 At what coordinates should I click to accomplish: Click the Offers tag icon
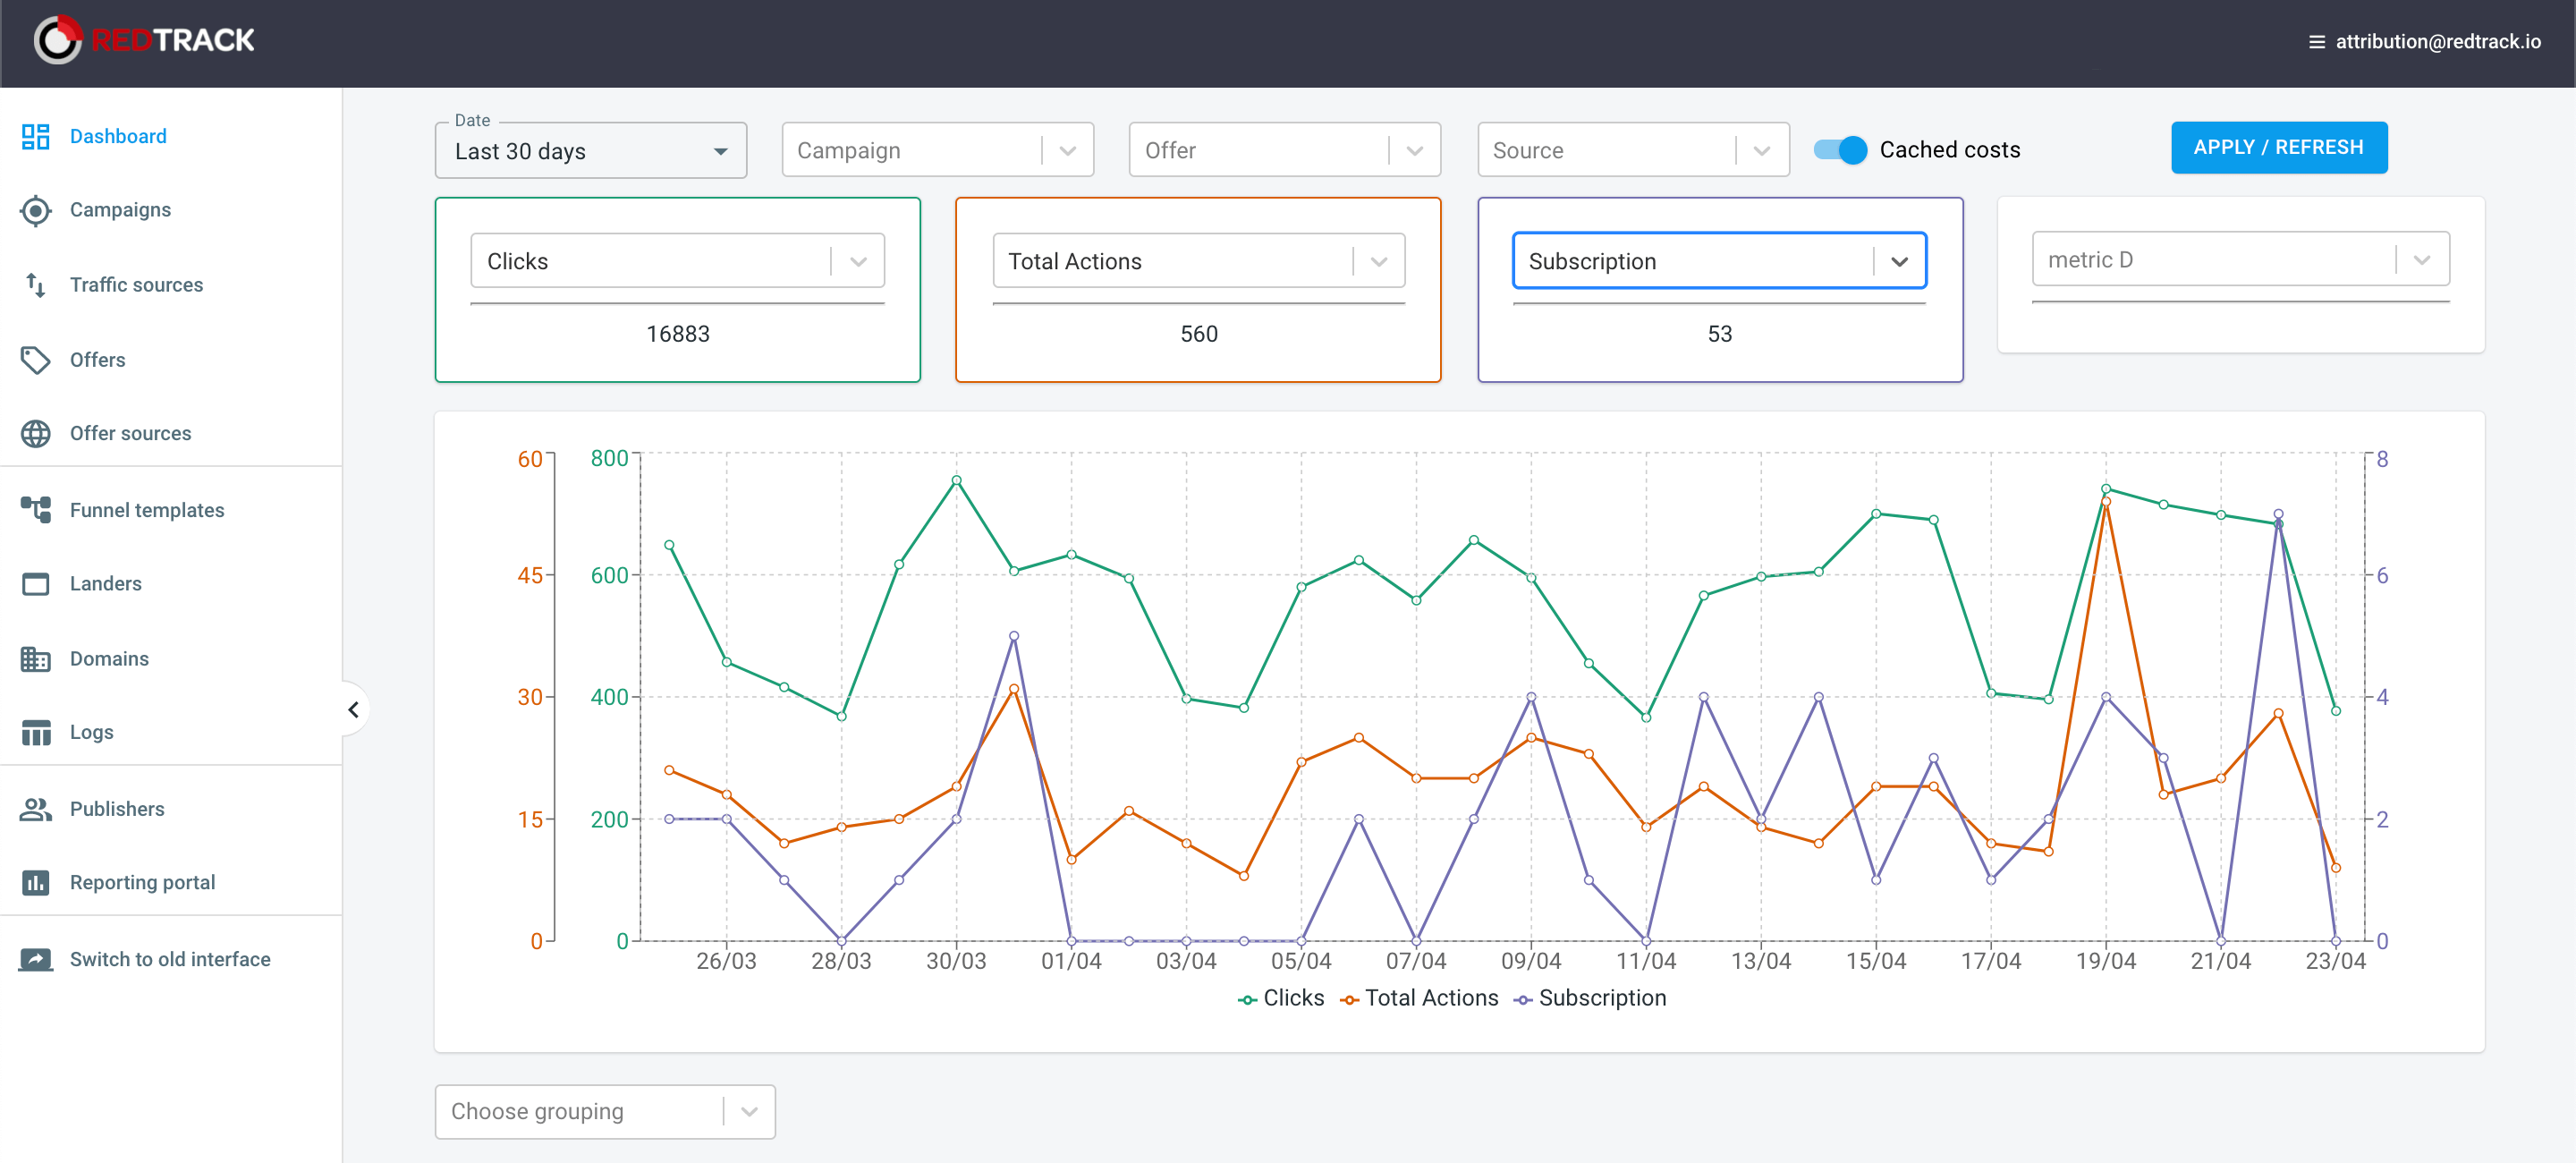[x=36, y=360]
